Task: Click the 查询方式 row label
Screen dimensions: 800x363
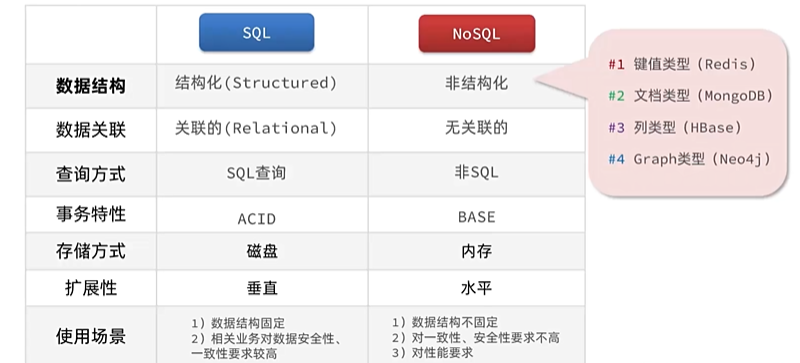Action: pos(91,175)
